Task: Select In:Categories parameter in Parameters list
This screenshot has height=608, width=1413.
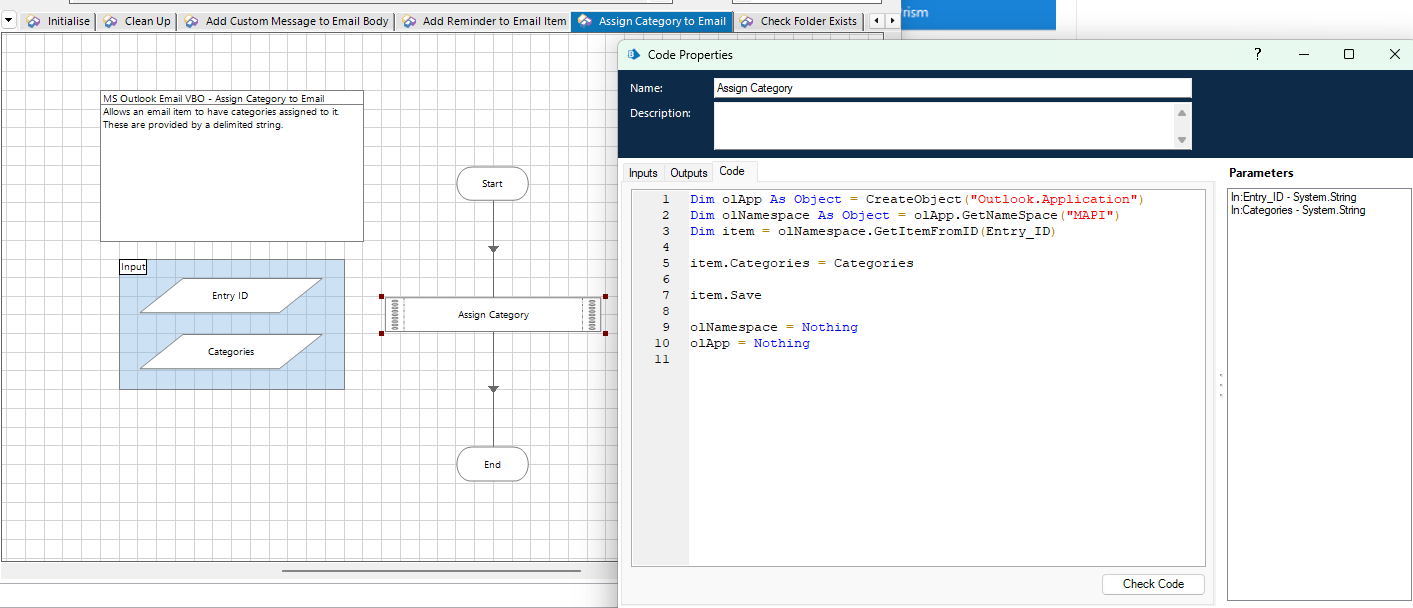Action: tap(1297, 210)
